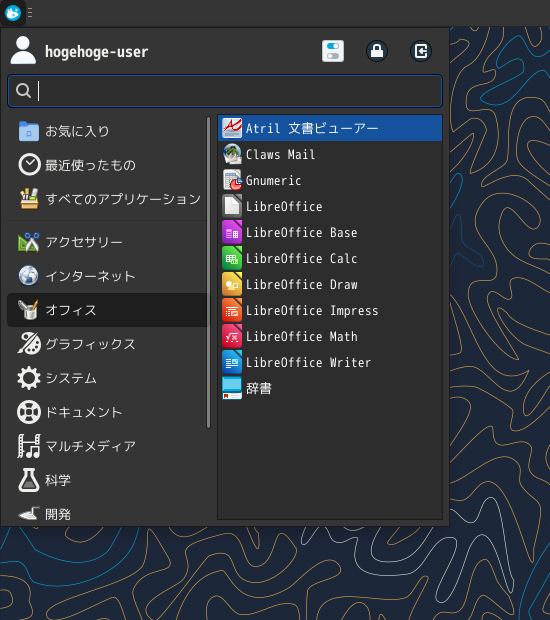The image size is (550, 620).
Task: Launch LibreOffice Math formula editor
Action: (x=330, y=336)
